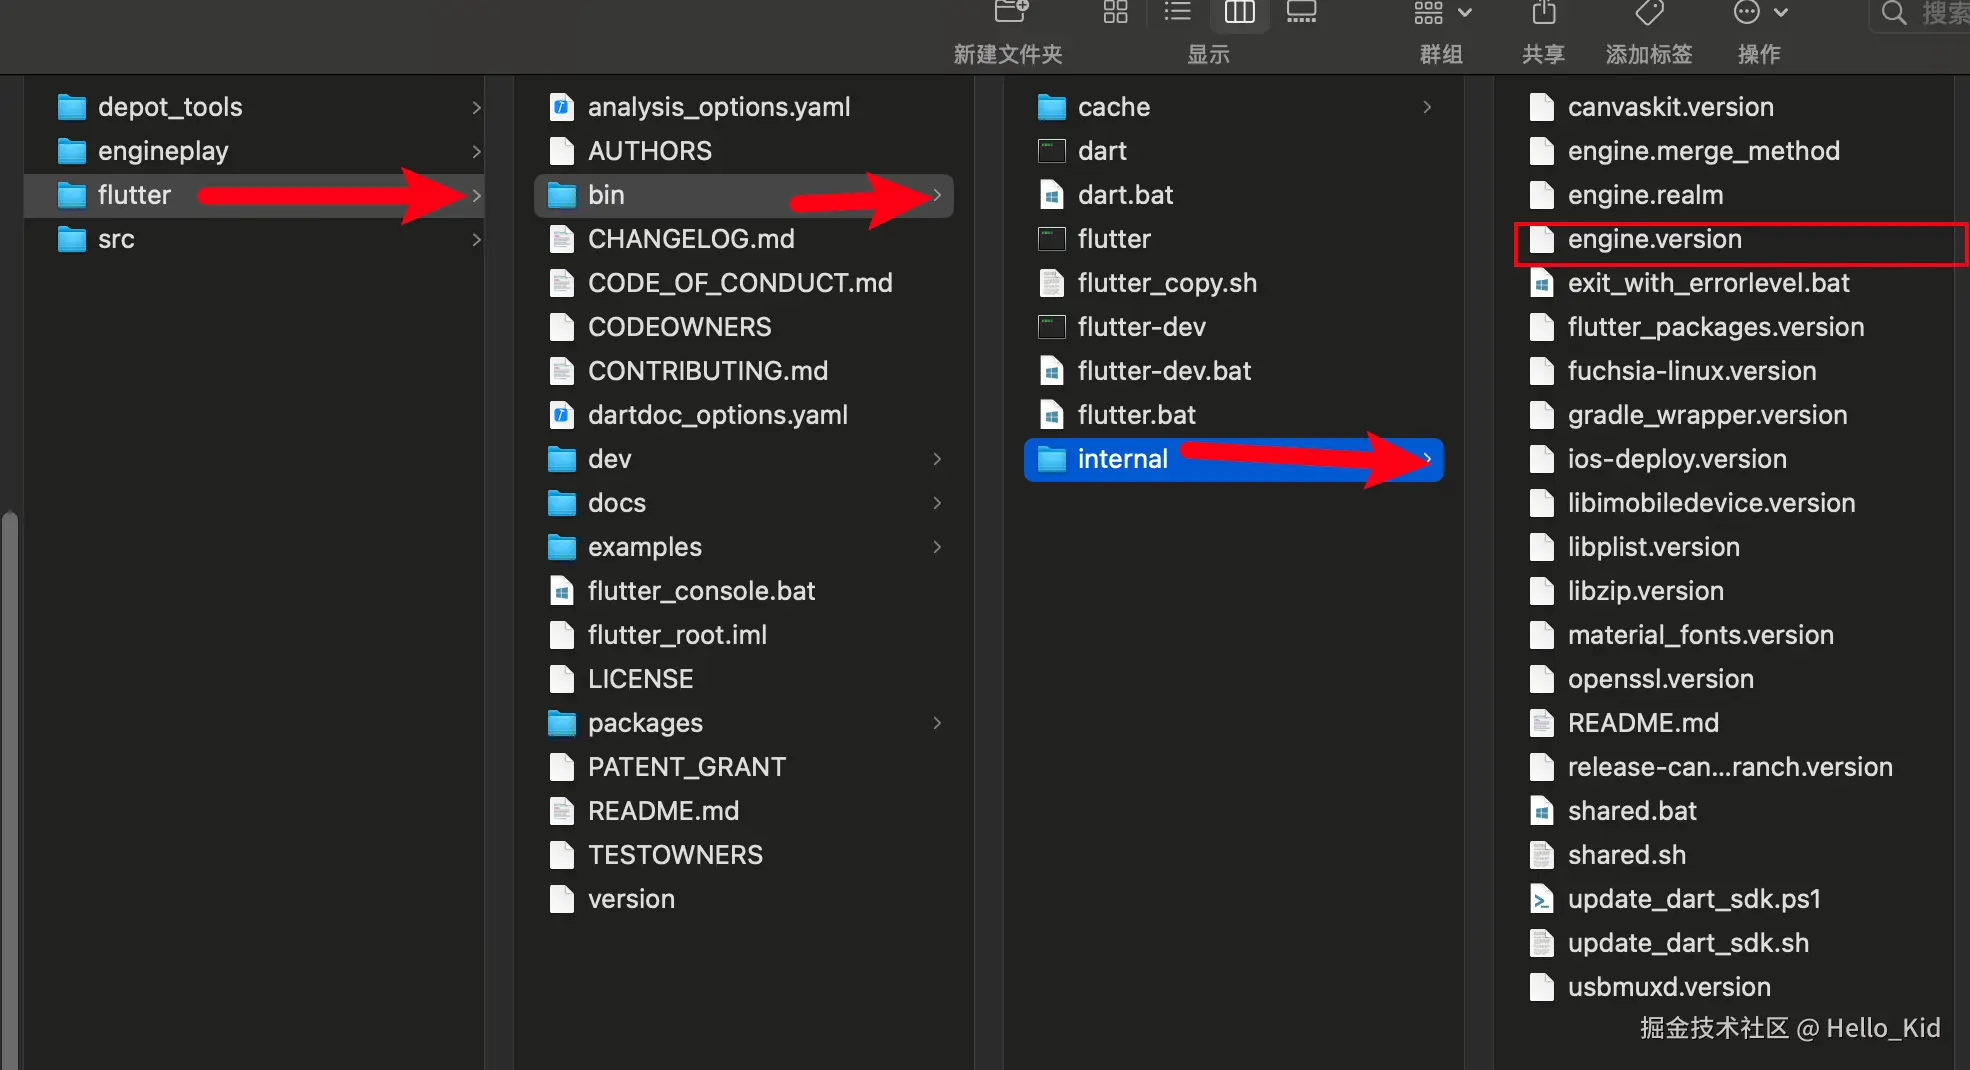Select the TESTOWNERS file name
1970x1070 pixels.
675,855
